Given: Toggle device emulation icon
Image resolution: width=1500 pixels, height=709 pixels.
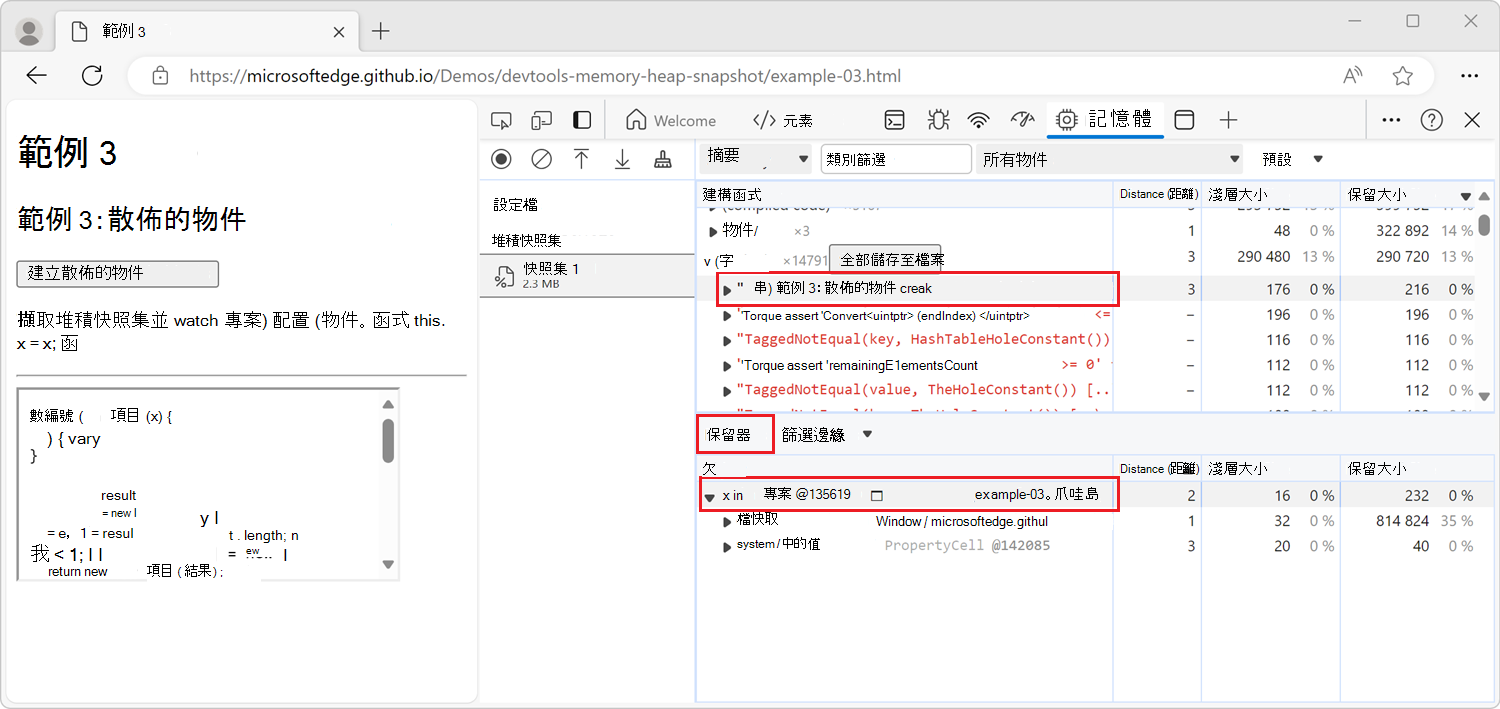Looking at the screenshot, I should click(x=541, y=121).
